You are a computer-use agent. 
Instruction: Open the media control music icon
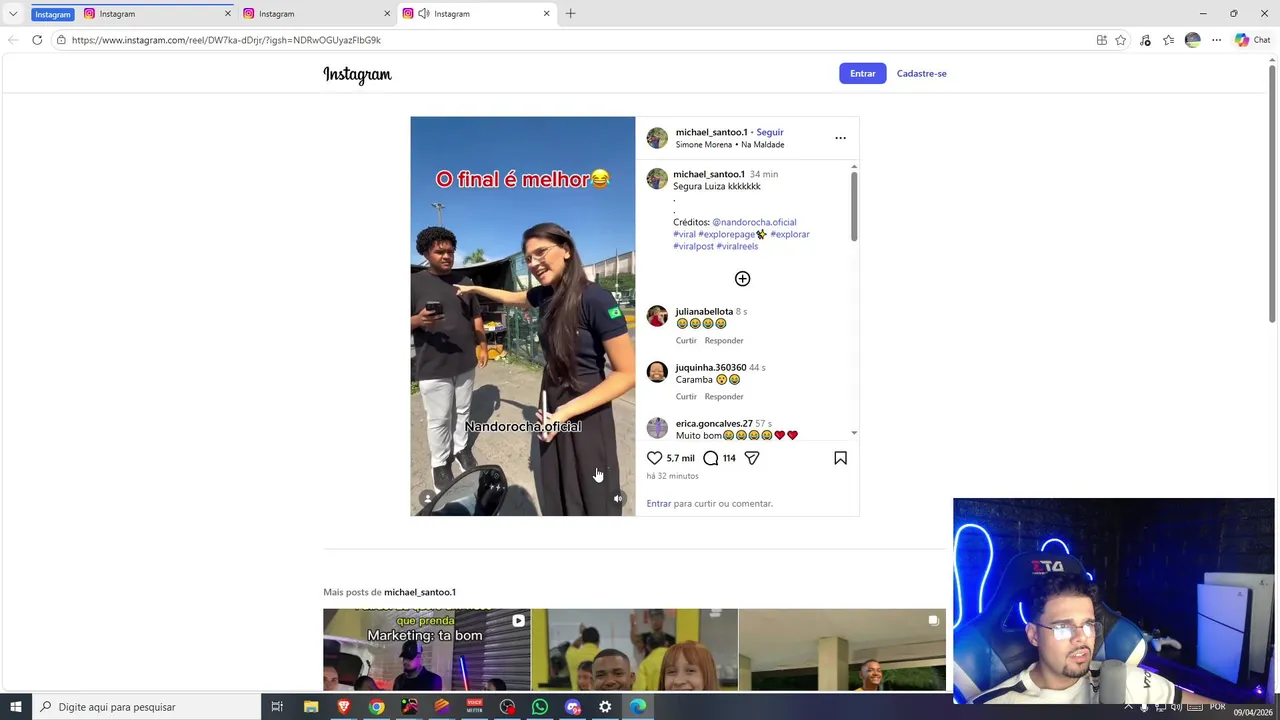pos(1145,40)
